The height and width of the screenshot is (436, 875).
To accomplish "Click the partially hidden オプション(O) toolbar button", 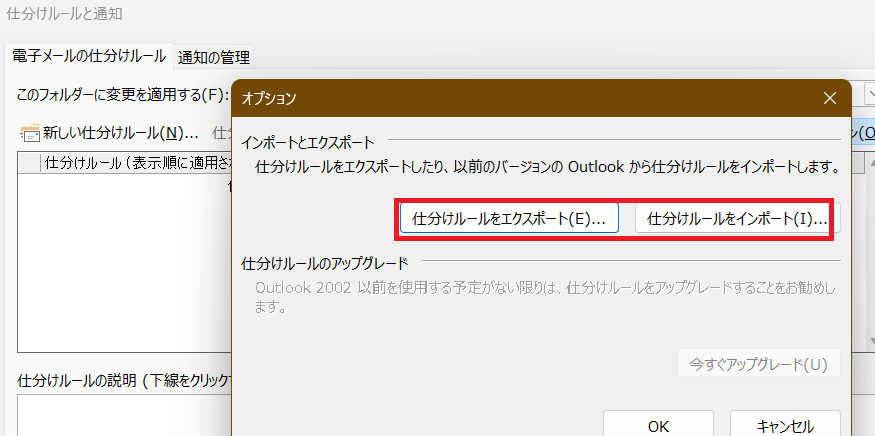I will click(x=862, y=132).
